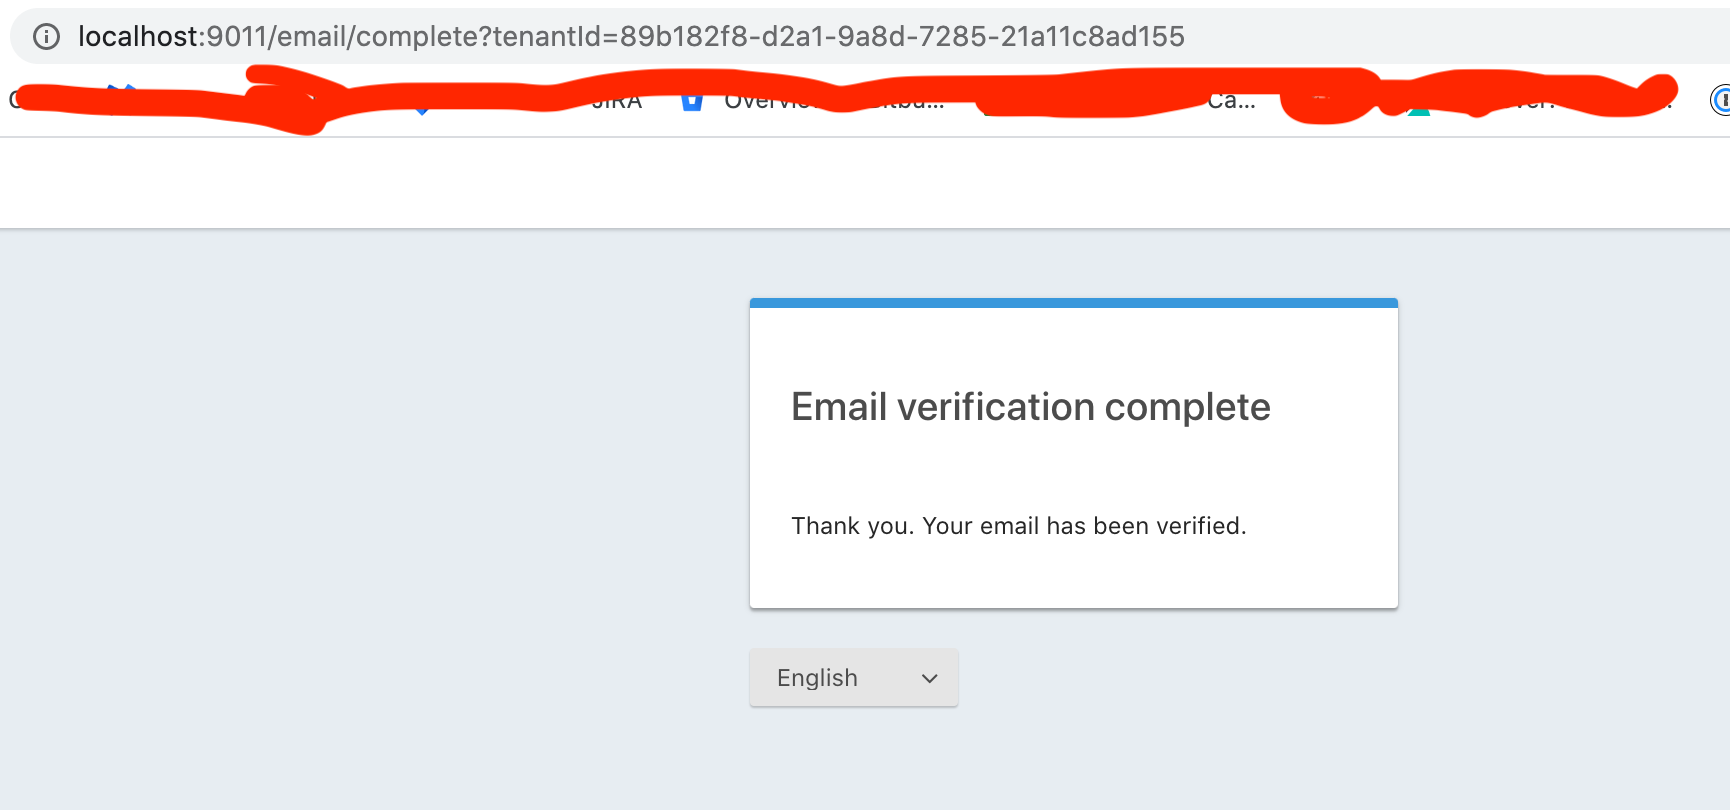Click the Email verification complete heading
This screenshot has height=810, width=1730.
[1030, 407]
